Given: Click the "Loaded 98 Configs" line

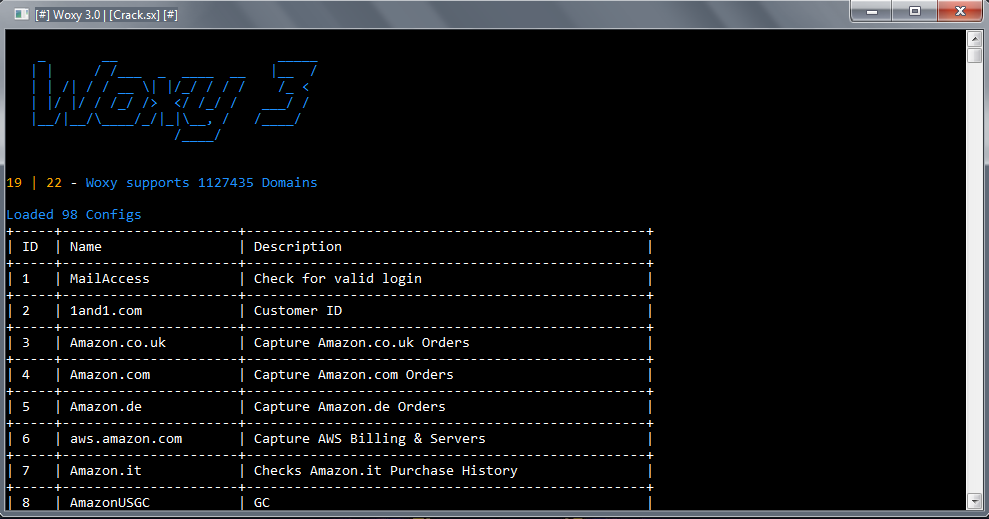Looking at the screenshot, I should click(74, 214).
